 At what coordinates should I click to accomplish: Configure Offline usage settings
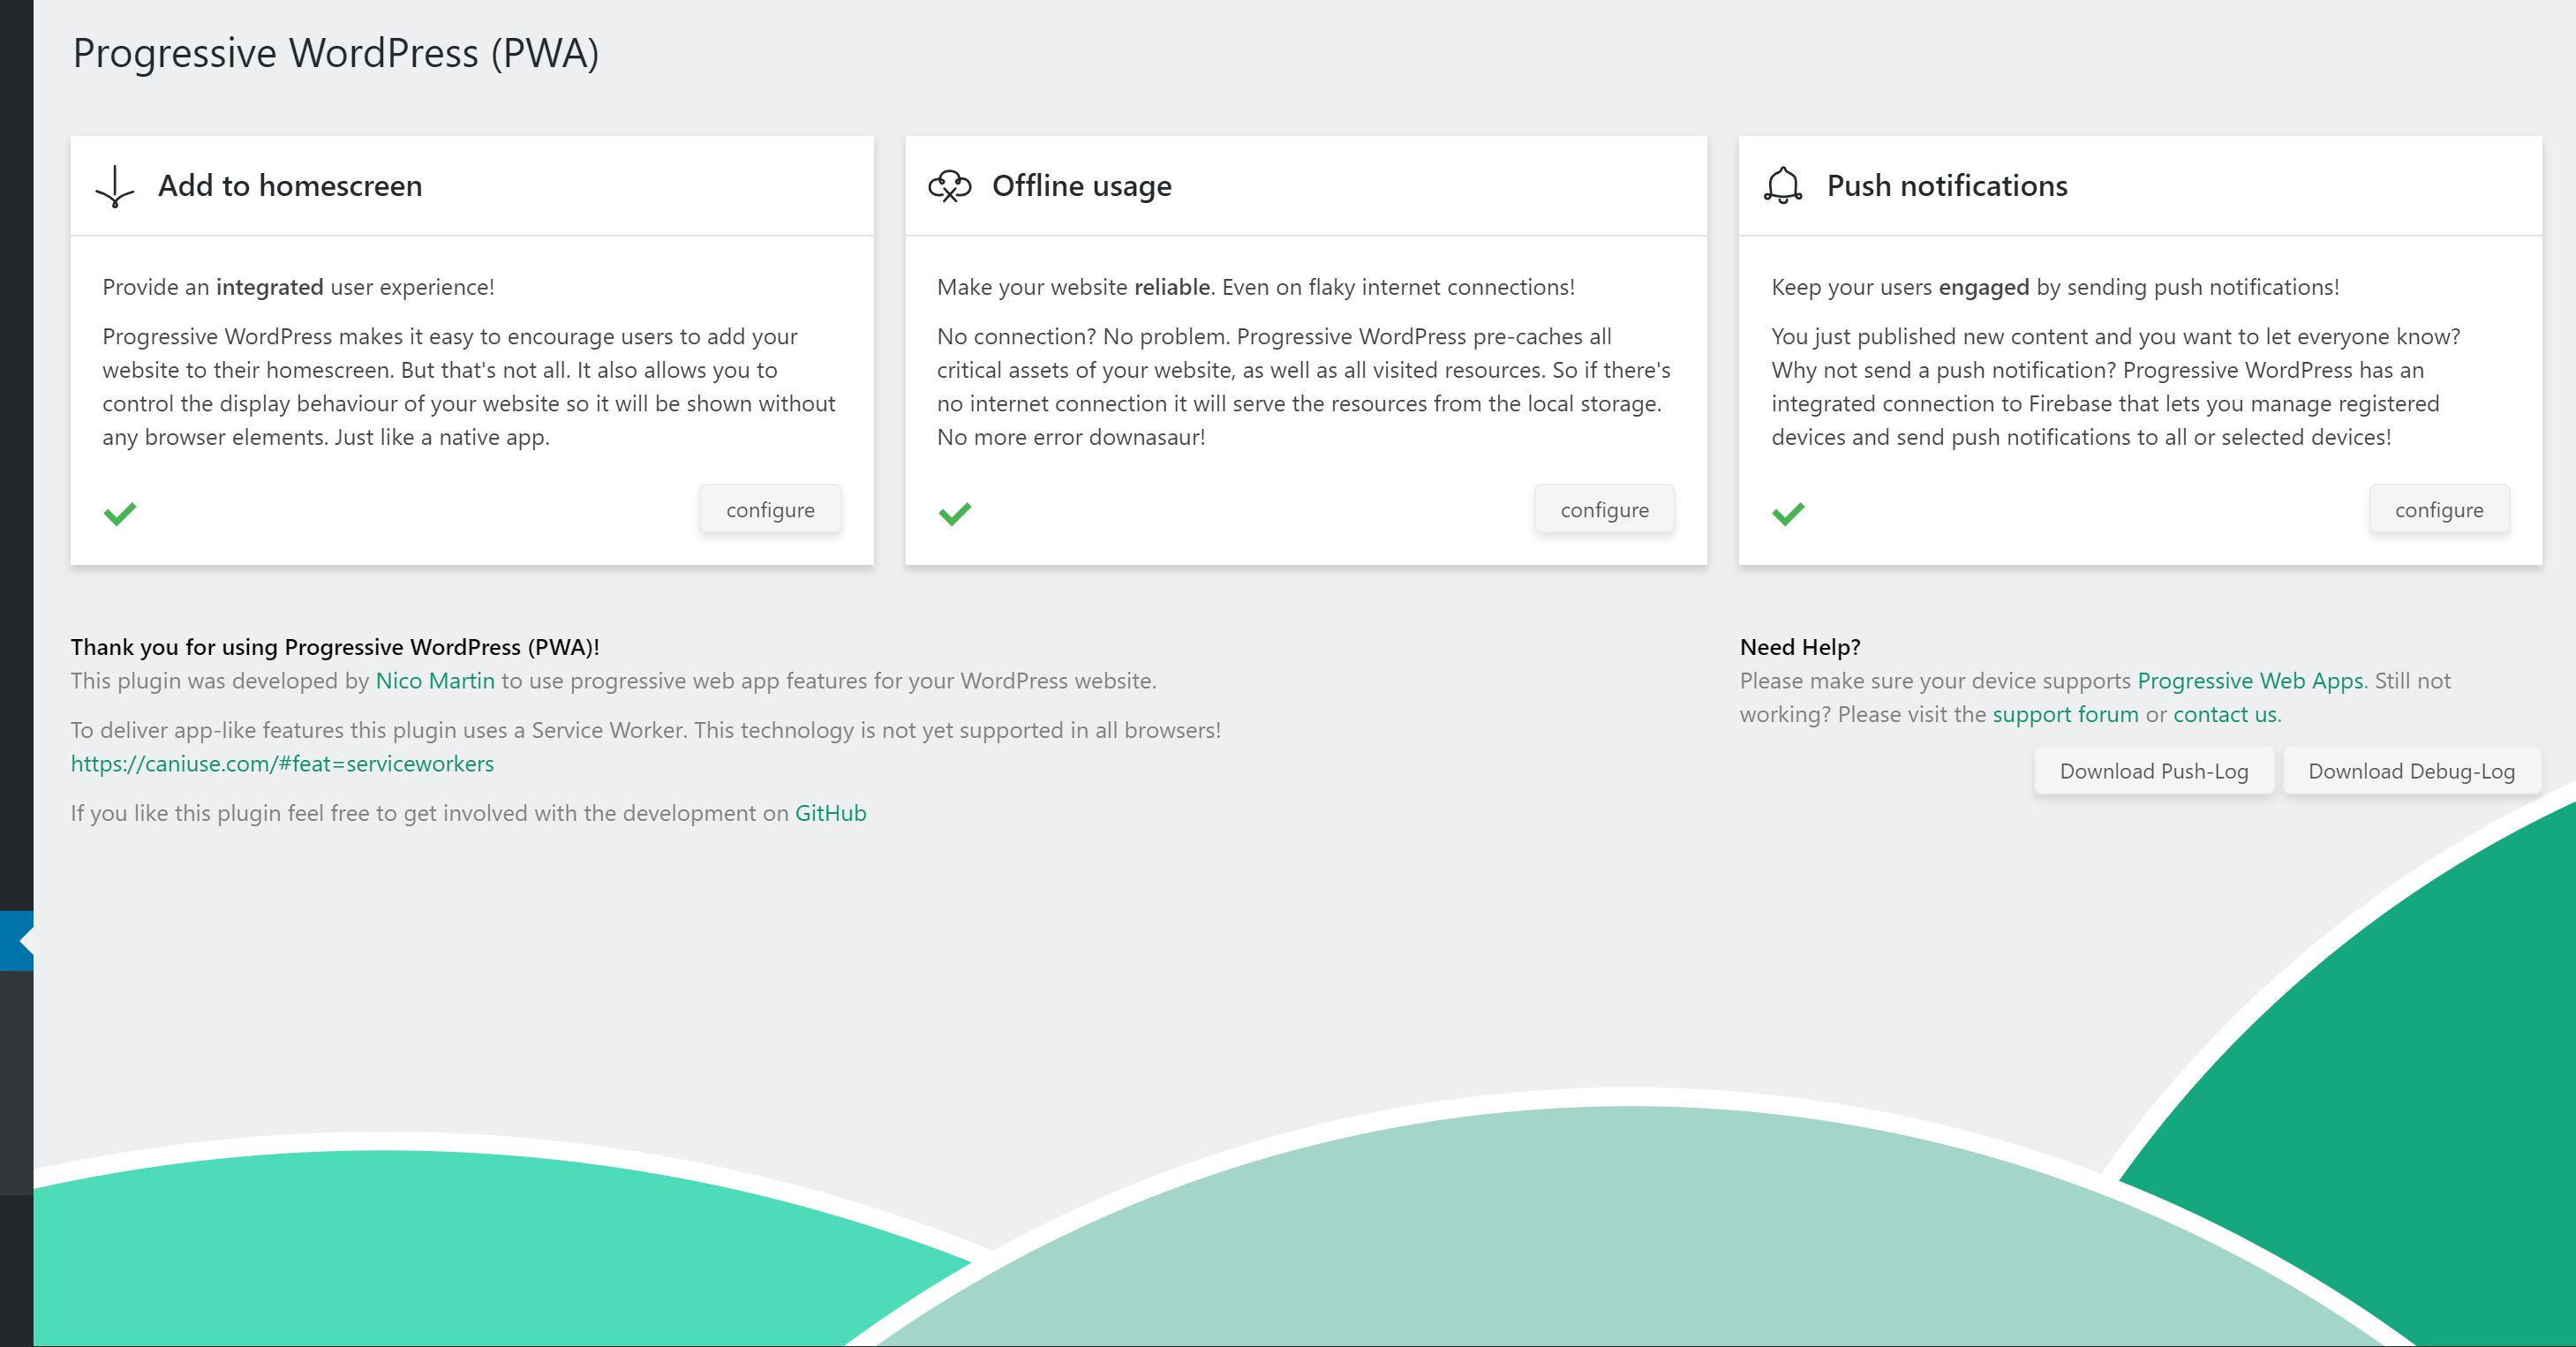point(1604,510)
